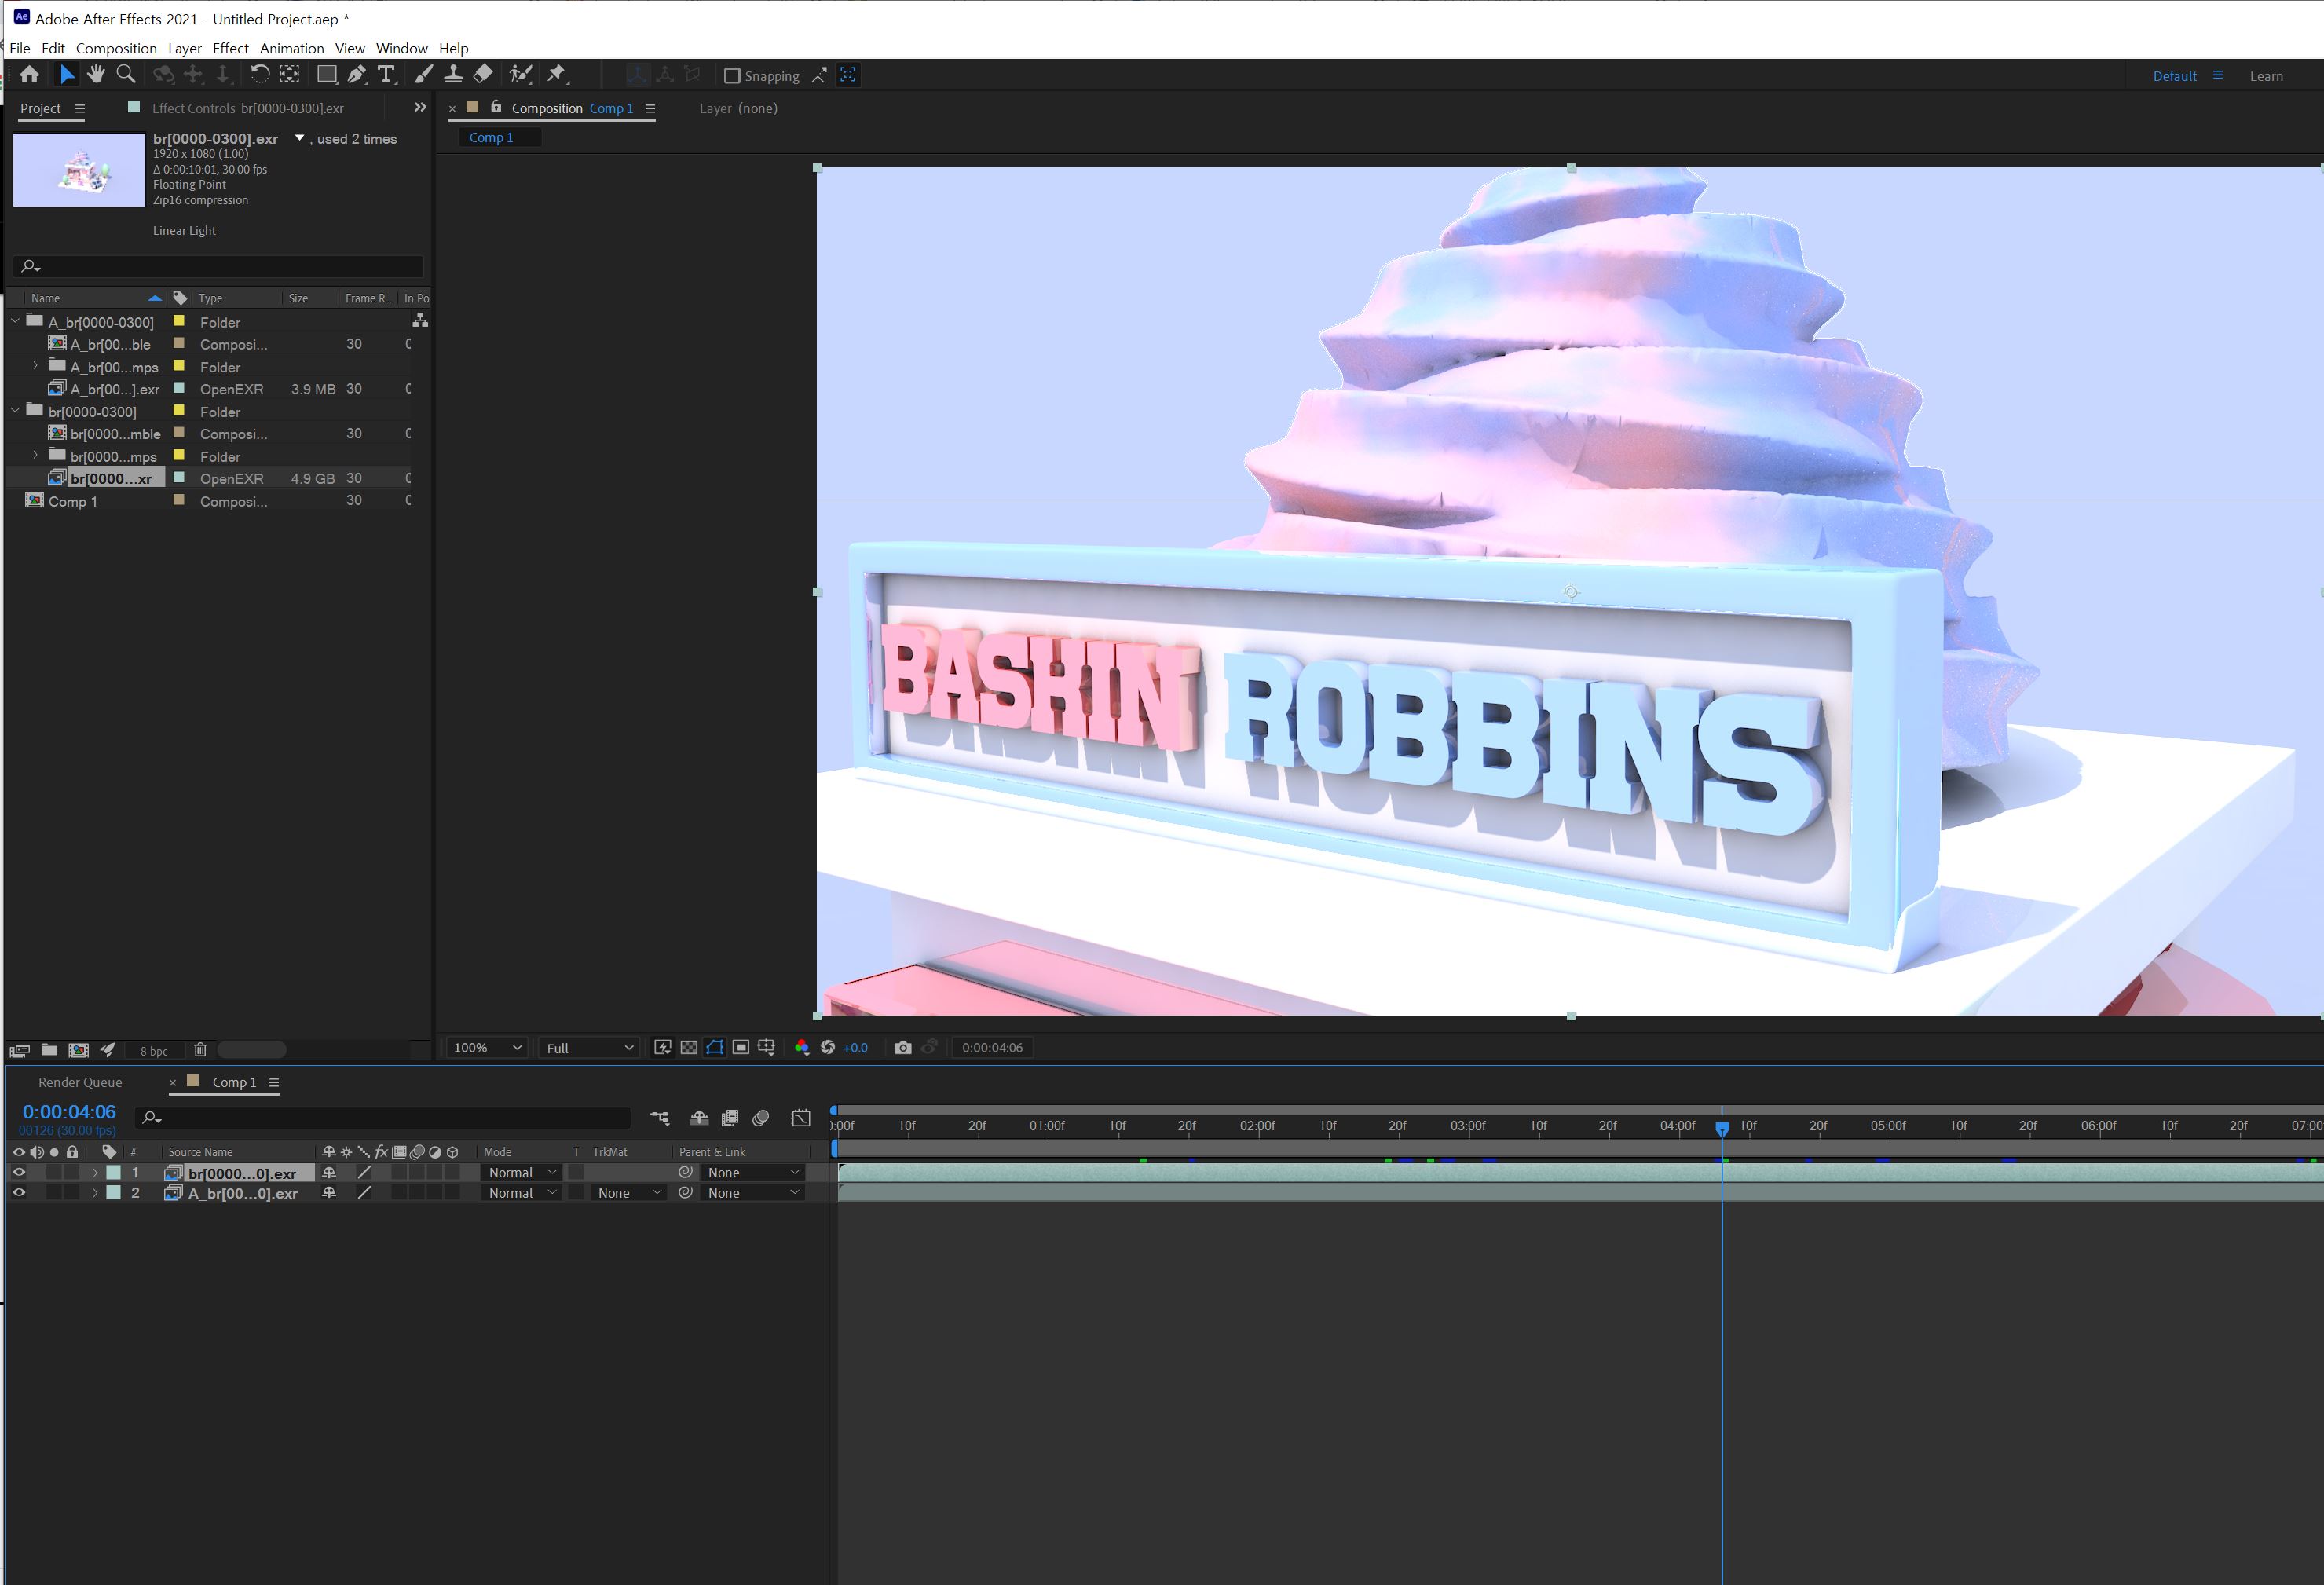Select the Pan Behind anchor point tool
The image size is (2324, 1585).
point(289,74)
